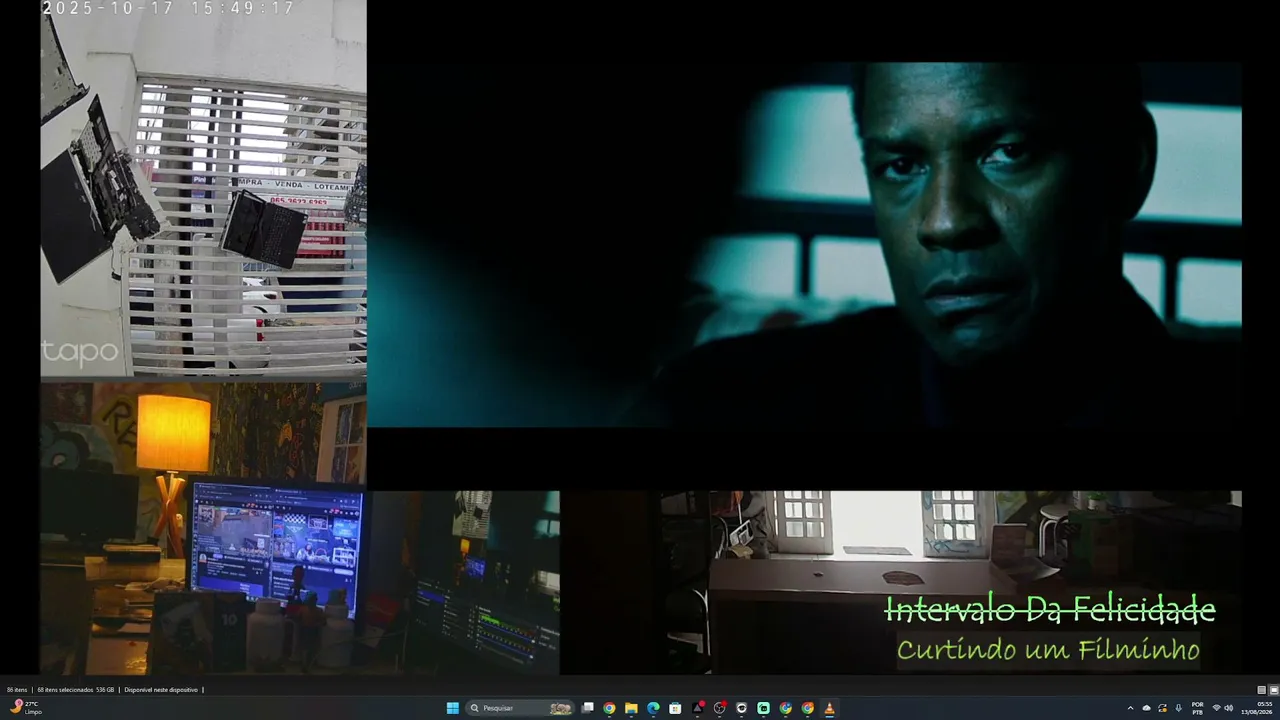Open File Explorer from the taskbar

pos(631,708)
